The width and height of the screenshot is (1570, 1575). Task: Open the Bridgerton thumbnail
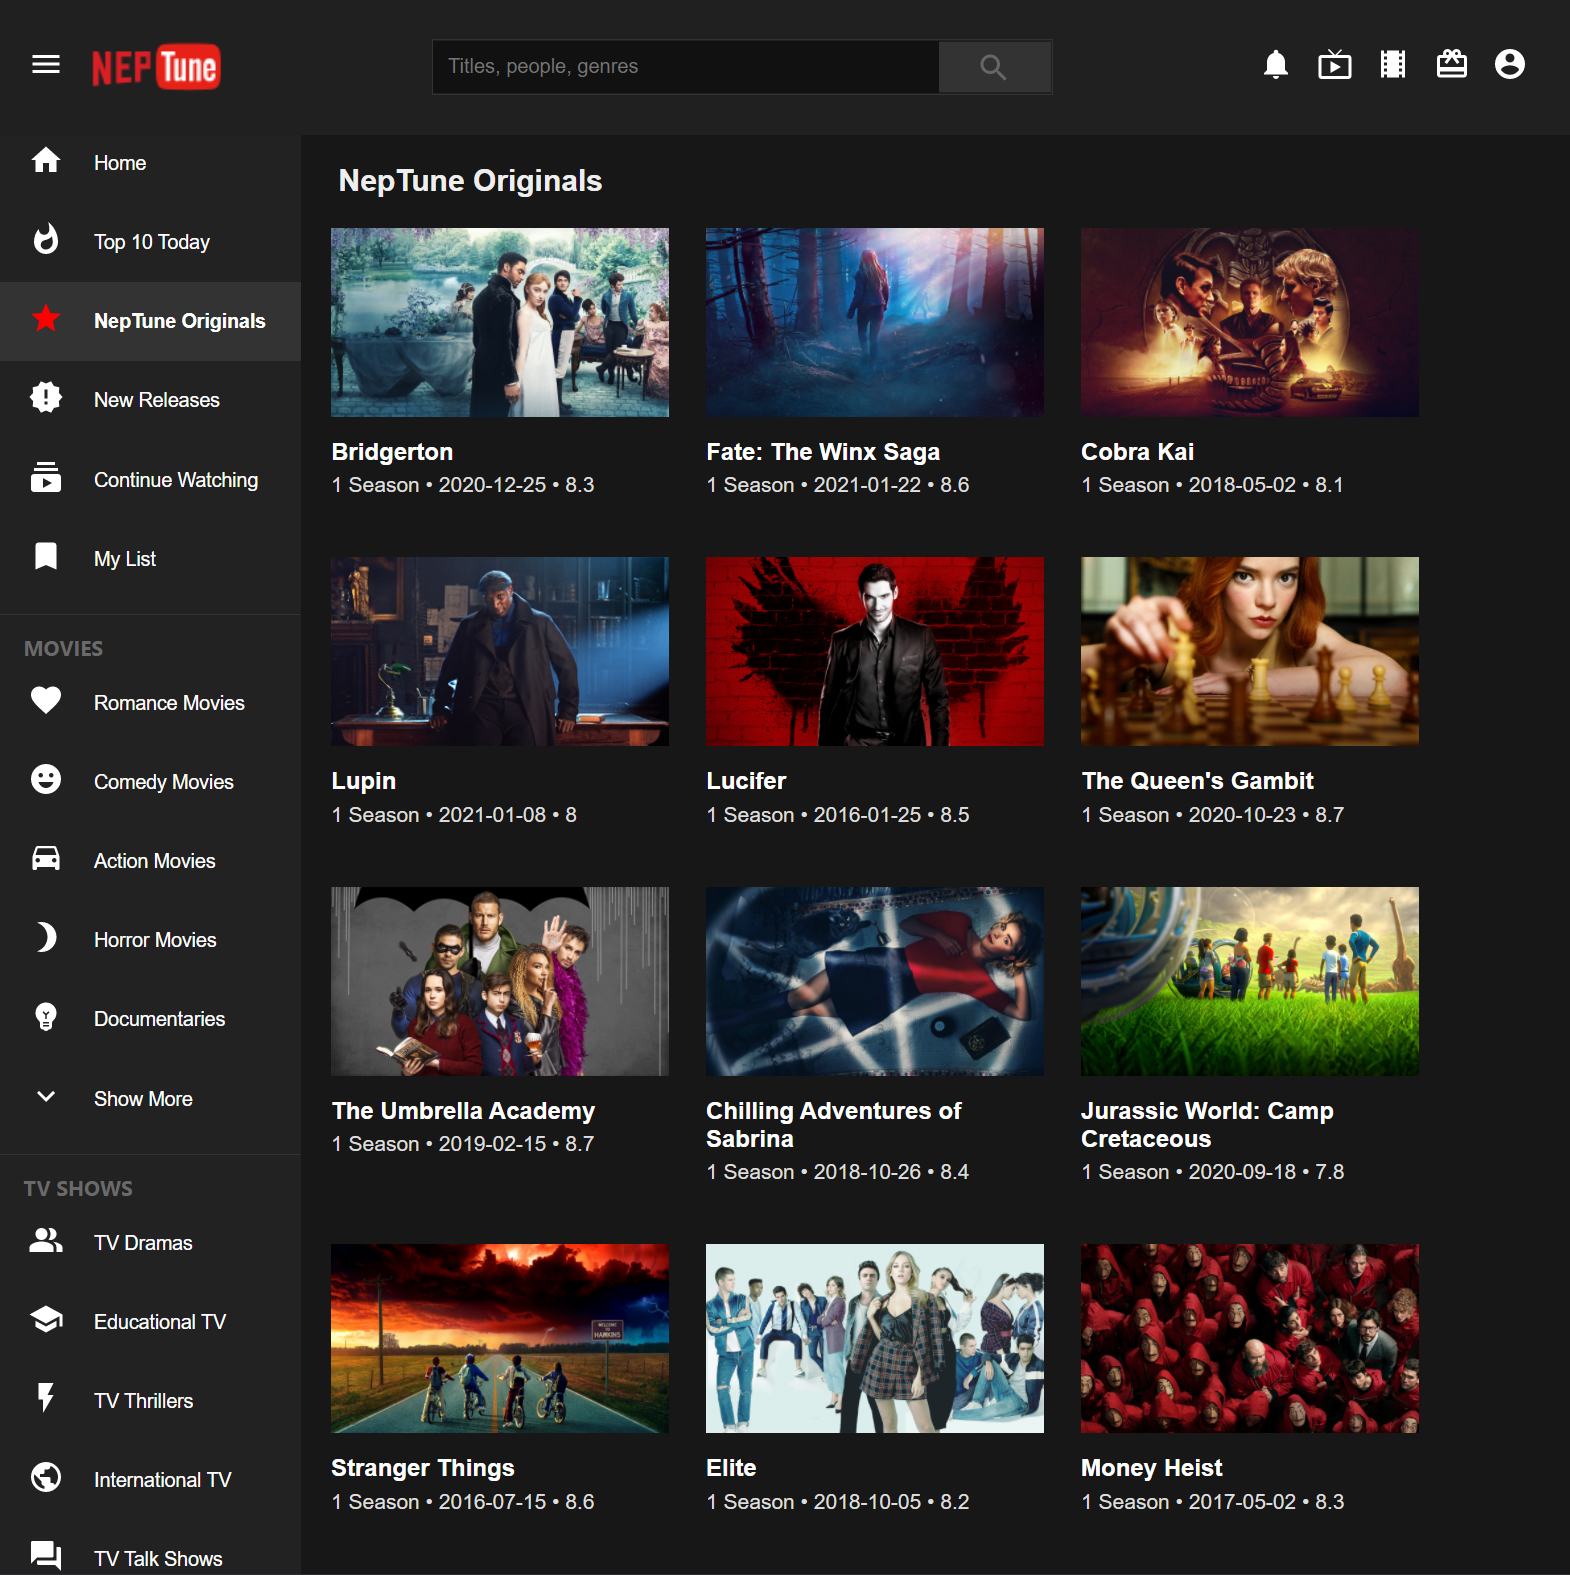click(x=500, y=322)
